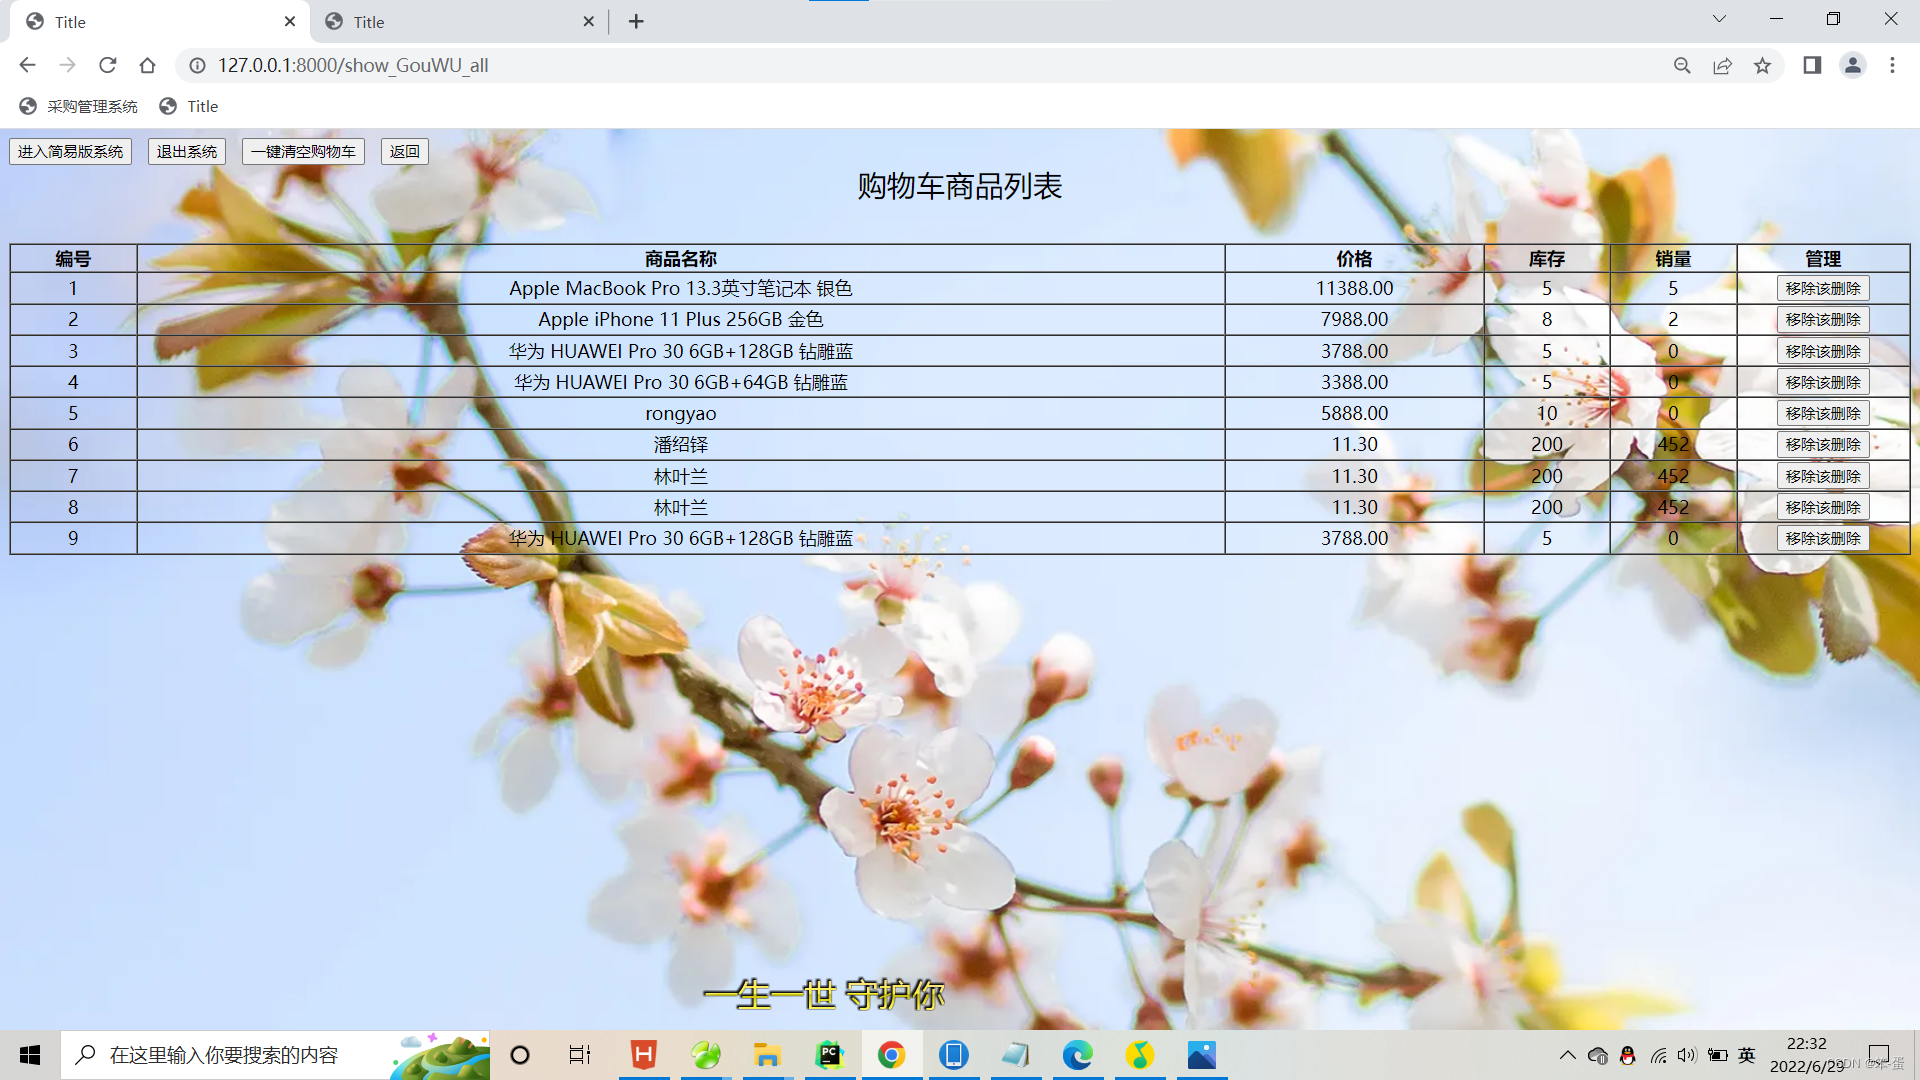Open PyCharm on taskbar
Image resolution: width=1920 pixels, height=1080 pixels.
point(829,1055)
